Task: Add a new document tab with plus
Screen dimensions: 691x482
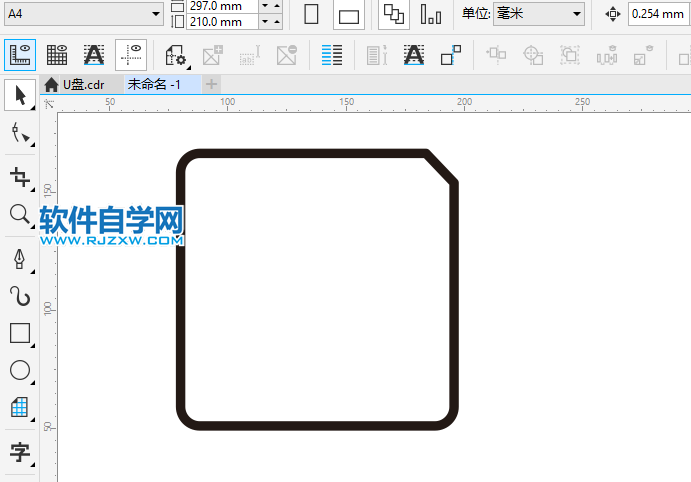Action: coord(212,84)
